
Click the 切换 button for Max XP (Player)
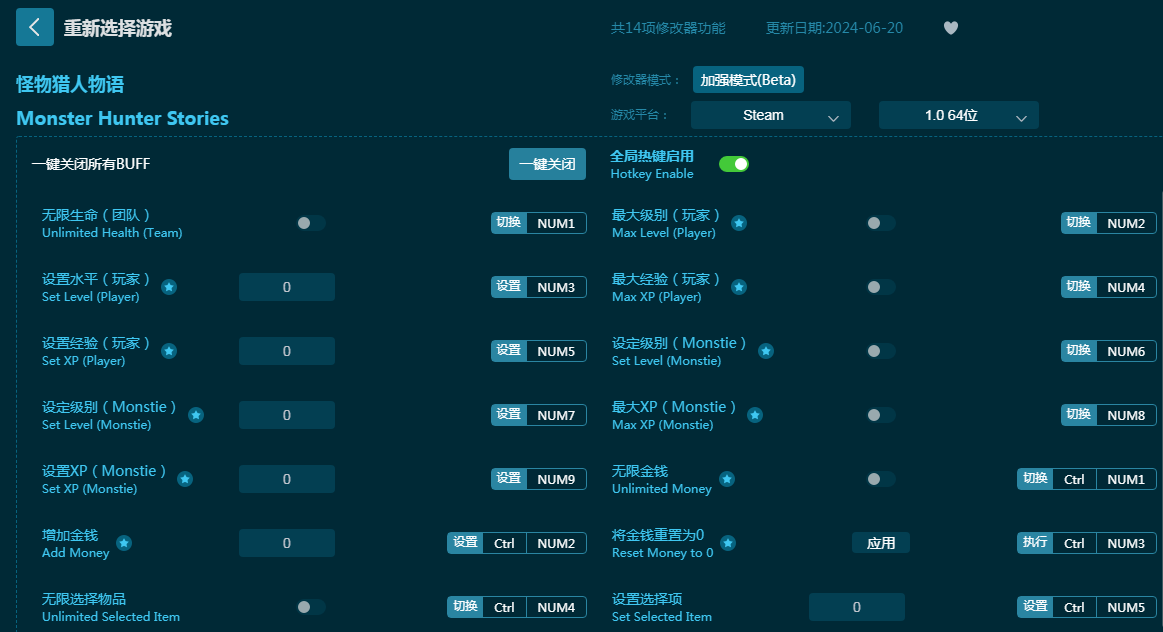(1078, 286)
